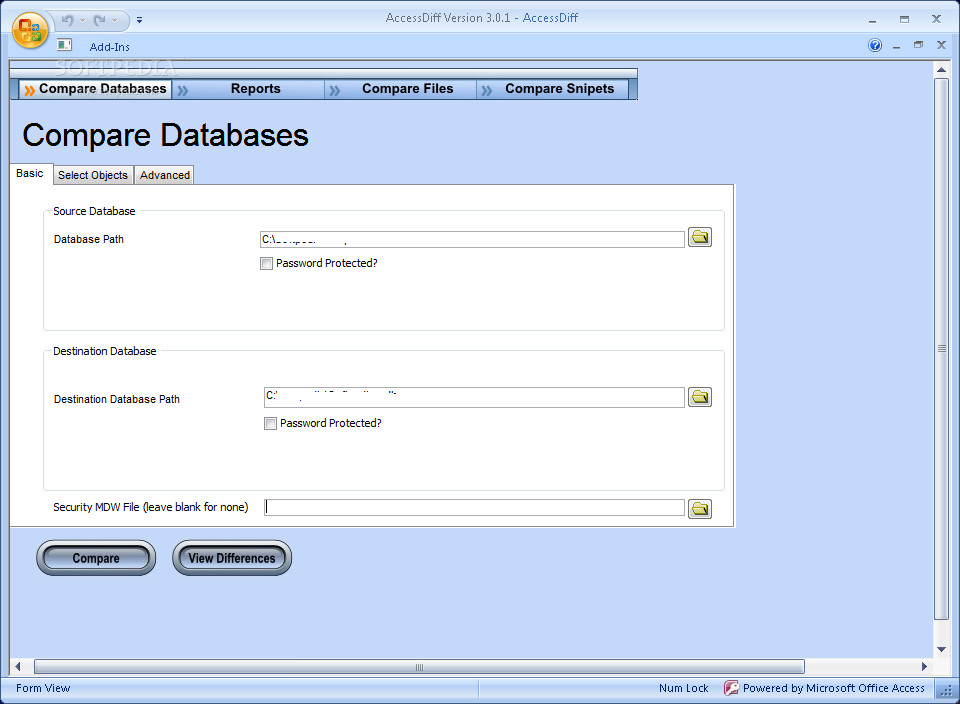960x704 pixels.
Task: Click the Destination Database Path field
Action: tap(474, 397)
